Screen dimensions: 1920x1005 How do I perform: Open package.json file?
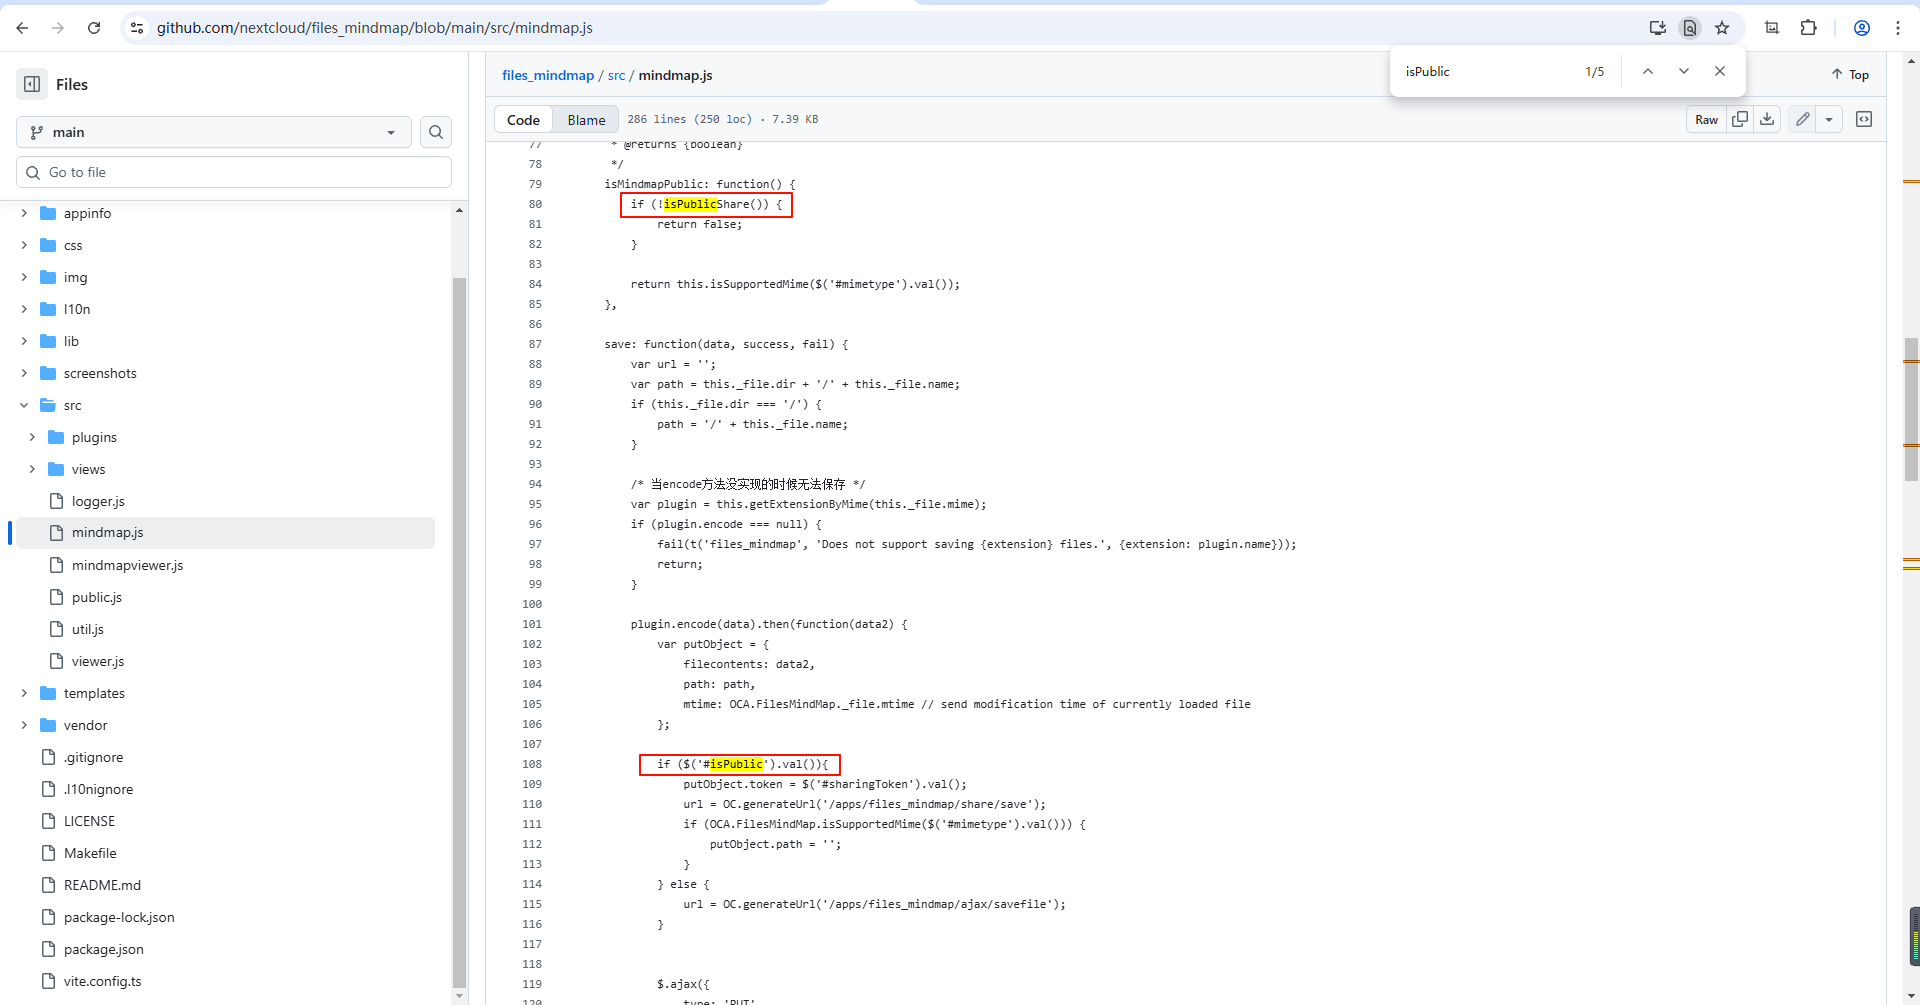pos(104,949)
